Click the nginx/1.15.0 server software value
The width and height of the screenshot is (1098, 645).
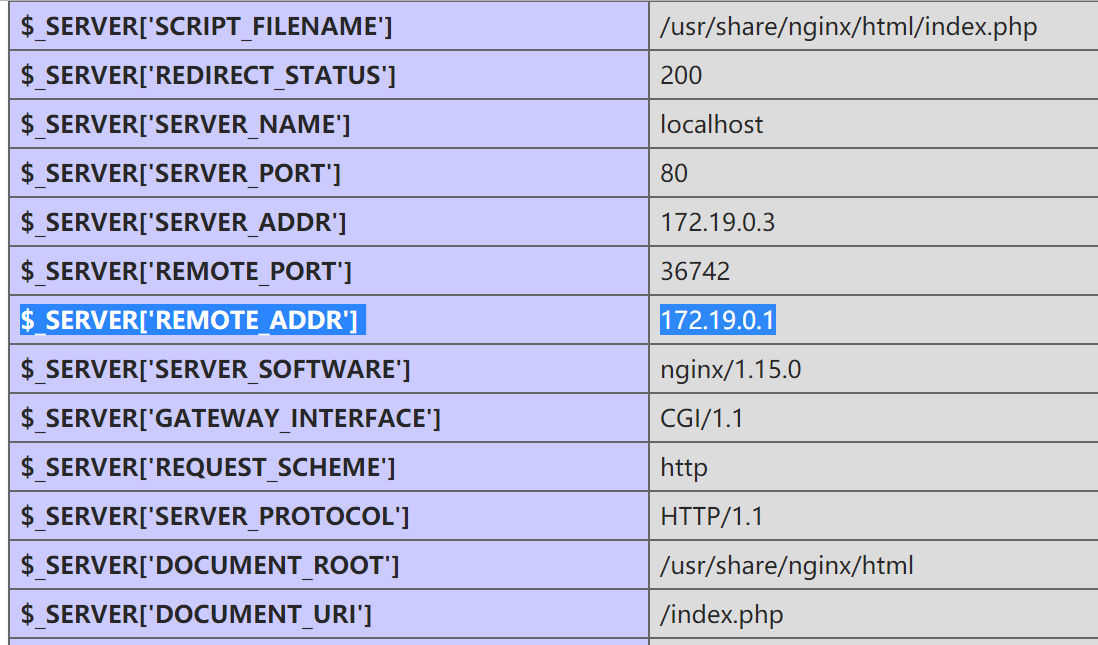[x=730, y=370]
